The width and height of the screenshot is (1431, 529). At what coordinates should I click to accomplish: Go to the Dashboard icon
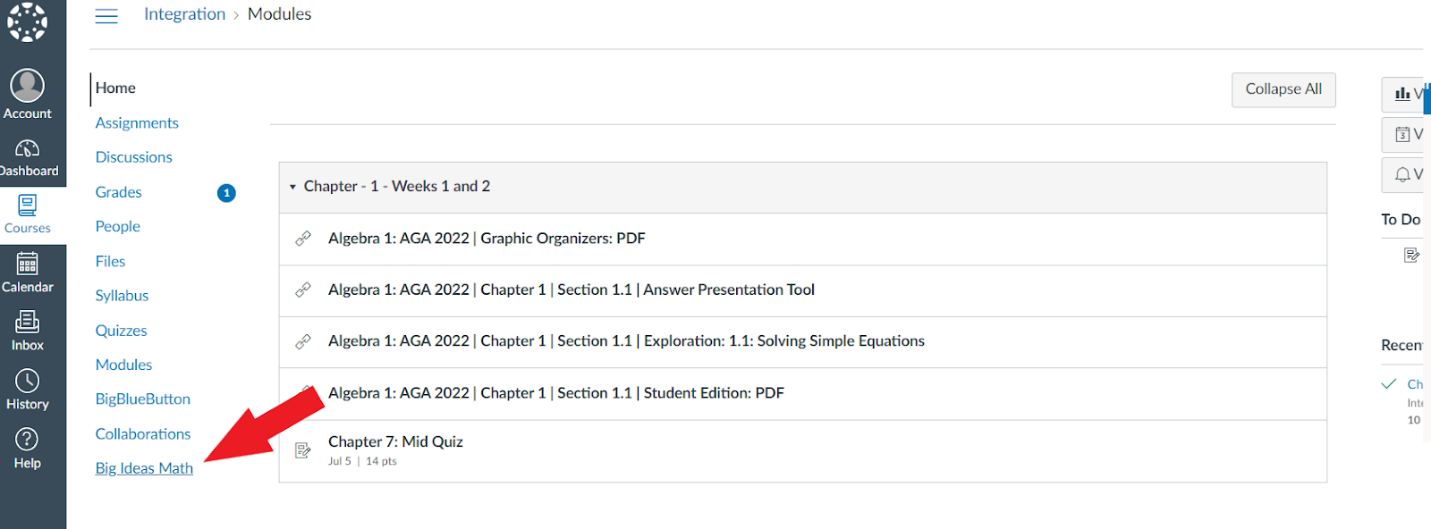pos(27,150)
